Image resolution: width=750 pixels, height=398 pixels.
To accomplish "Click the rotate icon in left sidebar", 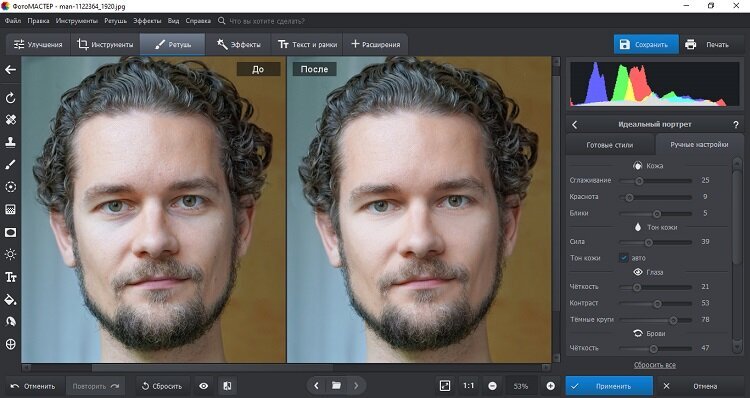I will click(x=11, y=98).
